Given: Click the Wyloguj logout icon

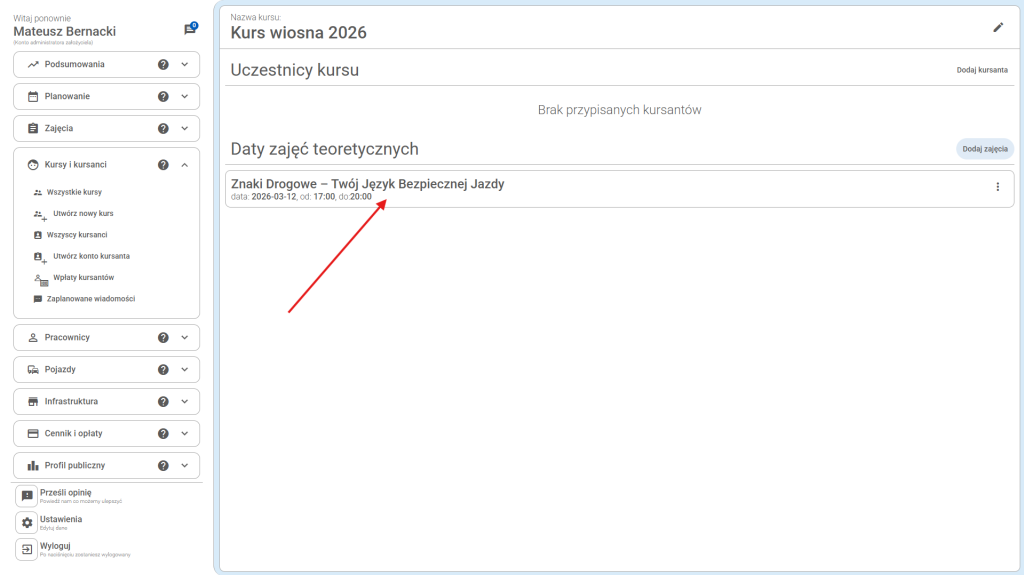Looking at the screenshot, I should point(27,549).
